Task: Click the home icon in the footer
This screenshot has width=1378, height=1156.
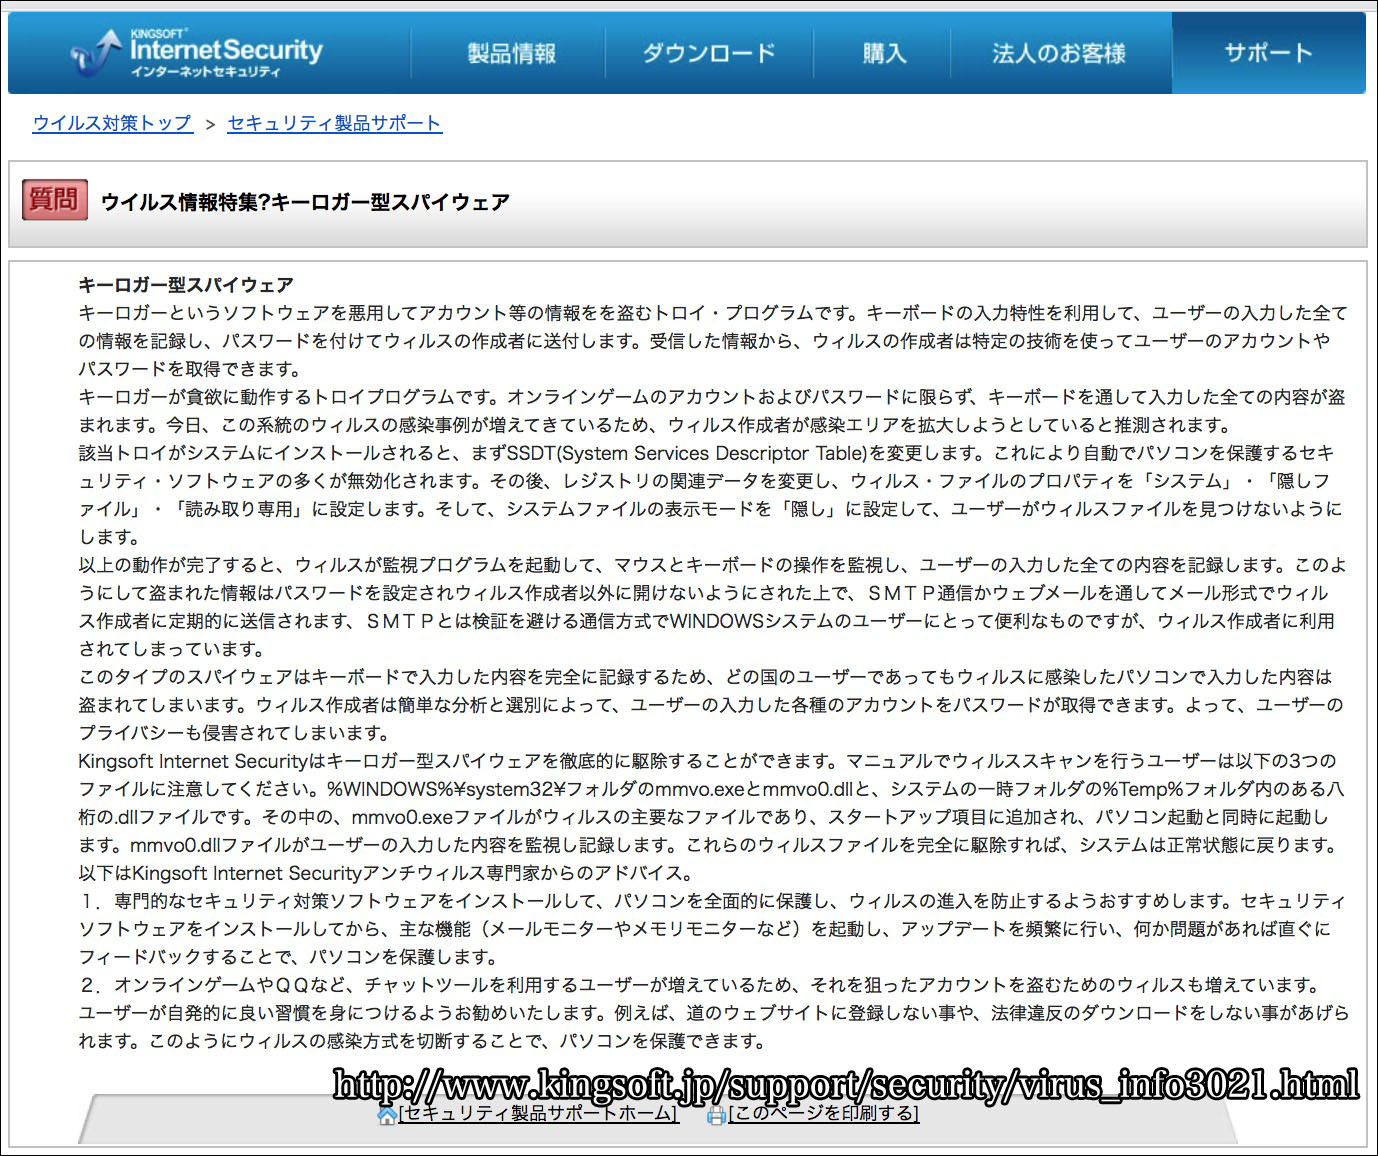Action: tap(387, 1115)
